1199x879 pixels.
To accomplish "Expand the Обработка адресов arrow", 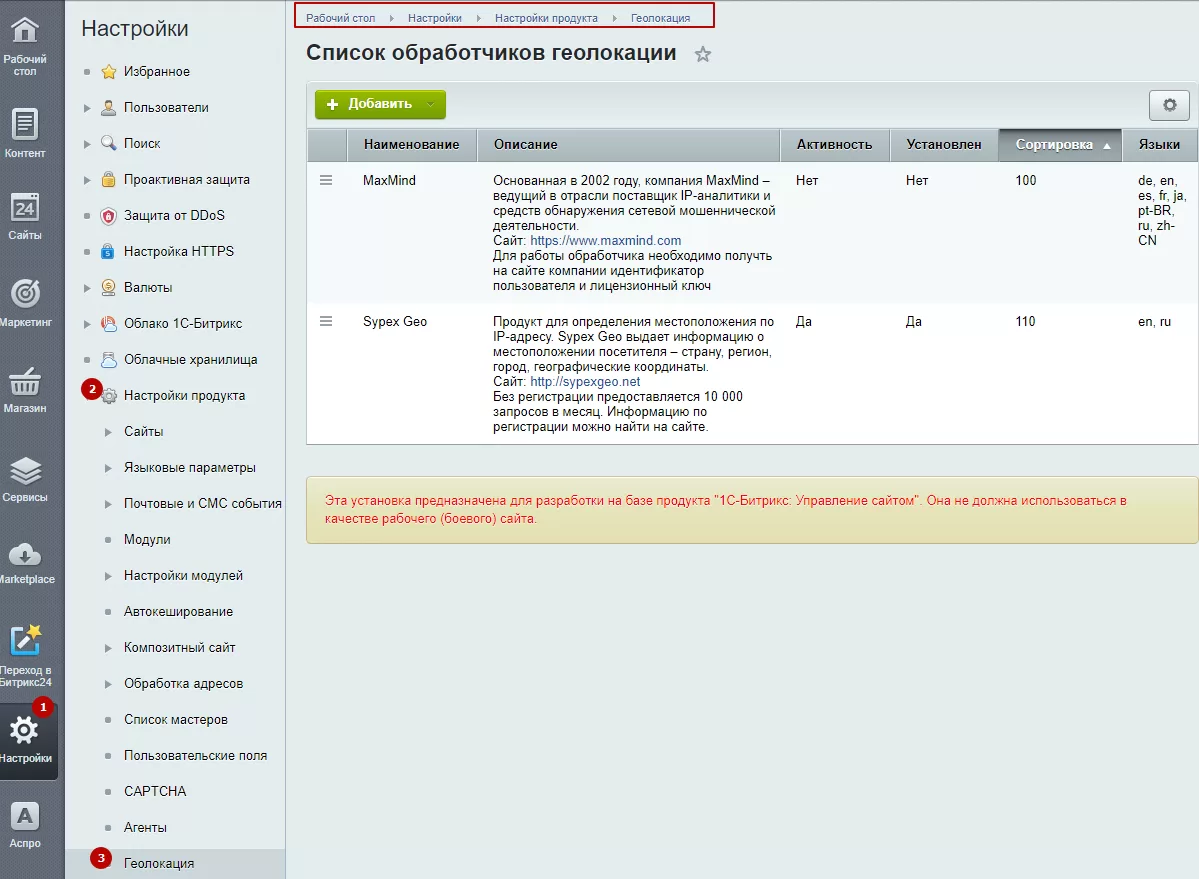I will coord(108,683).
